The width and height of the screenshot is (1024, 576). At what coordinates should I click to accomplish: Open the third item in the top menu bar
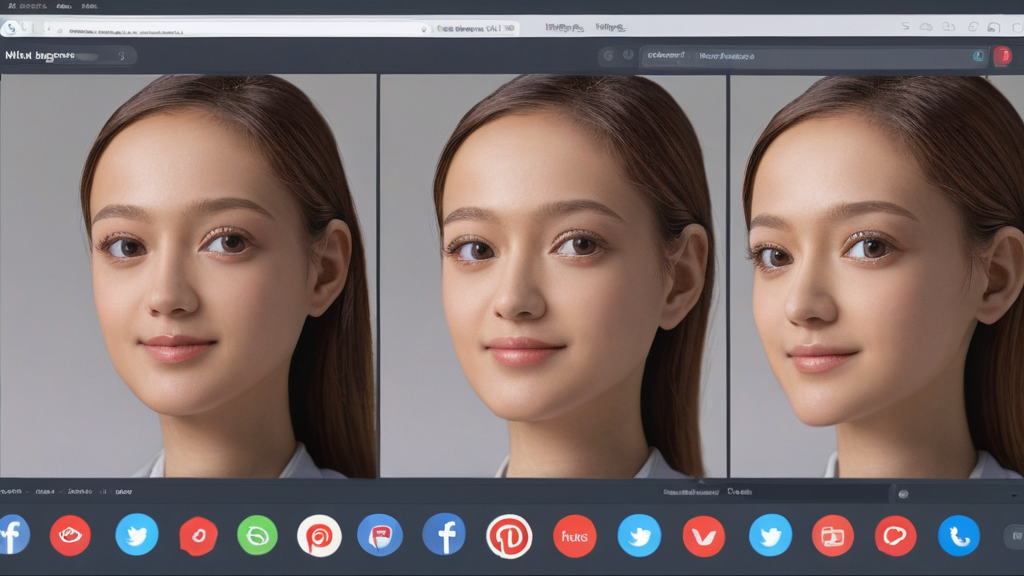89,6
